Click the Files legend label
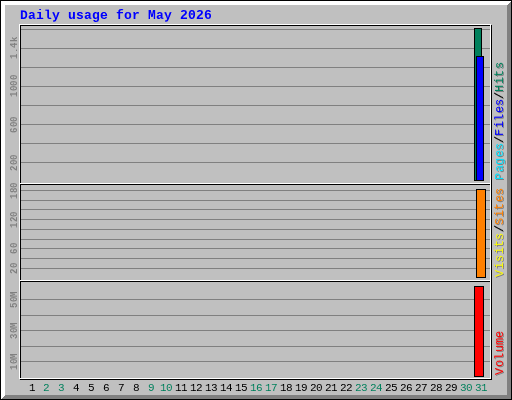This screenshot has width=512, height=400. pyautogui.click(x=499, y=117)
